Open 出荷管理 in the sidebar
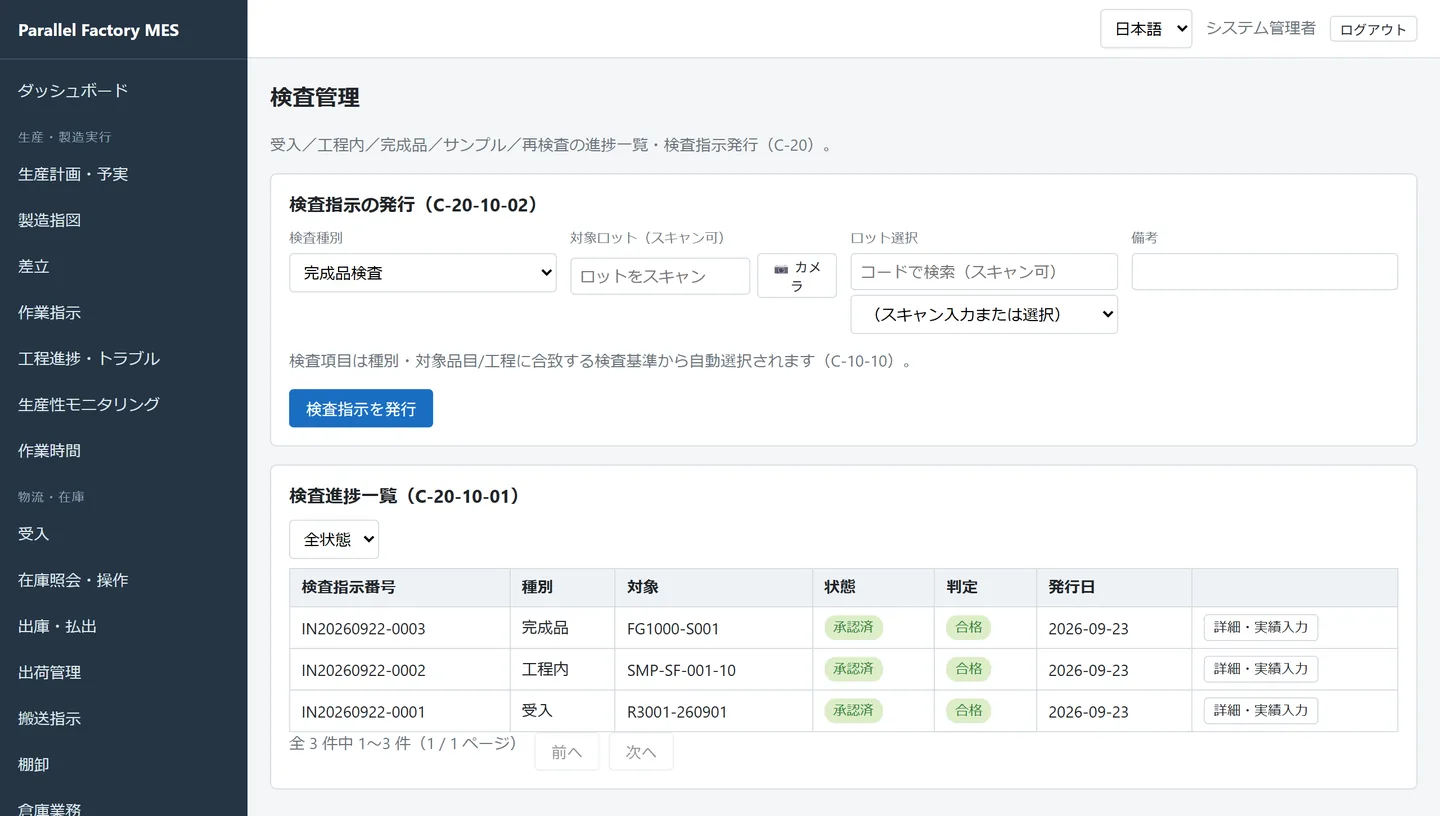Screen dimensions: 1440x816 [49, 672]
